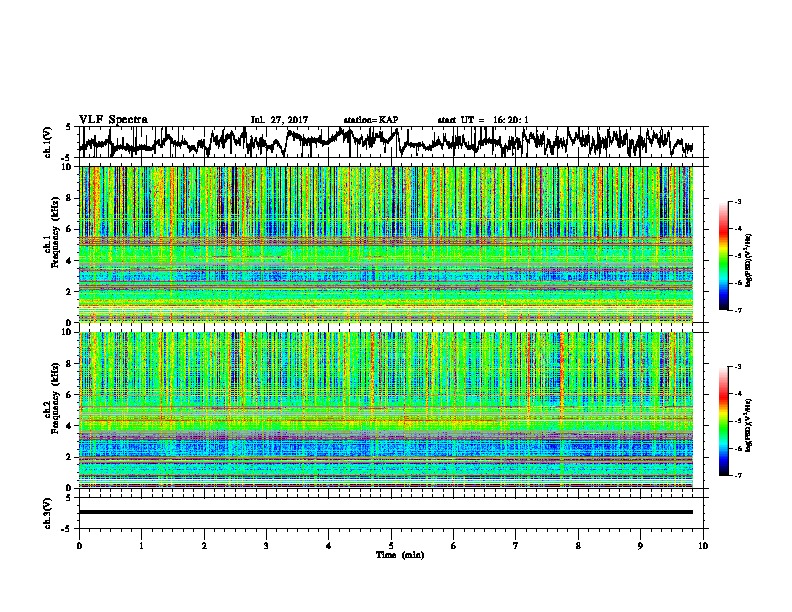Click the "-7" value on ch.1 color bar
The width and height of the screenshot is (792, 612).
coord(737,310)
